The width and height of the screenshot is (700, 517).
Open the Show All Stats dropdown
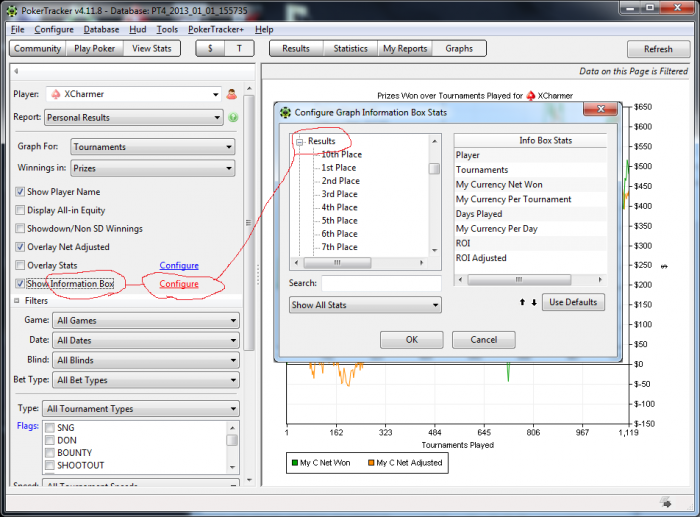pos(365,305)
